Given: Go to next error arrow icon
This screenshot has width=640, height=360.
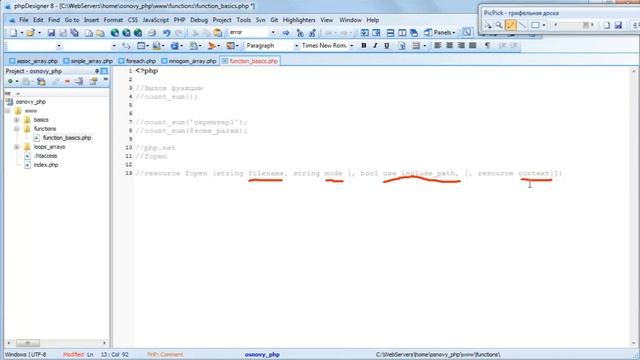Looking at the screenshot, I should [x=286, y=33].
